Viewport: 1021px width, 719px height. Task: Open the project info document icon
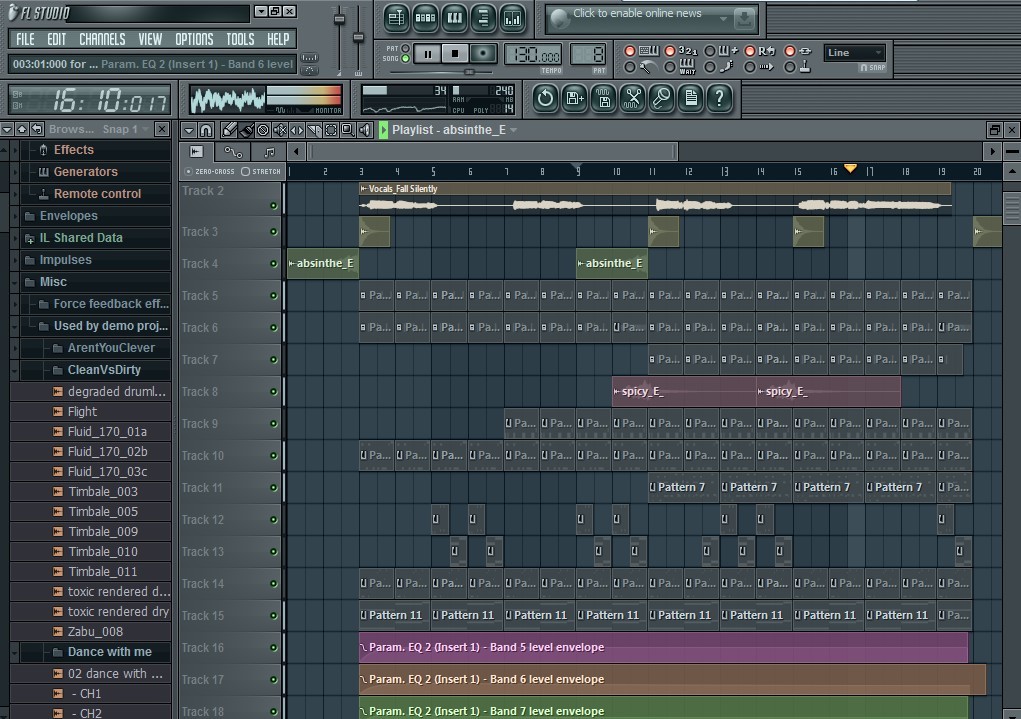pos(691,99)
